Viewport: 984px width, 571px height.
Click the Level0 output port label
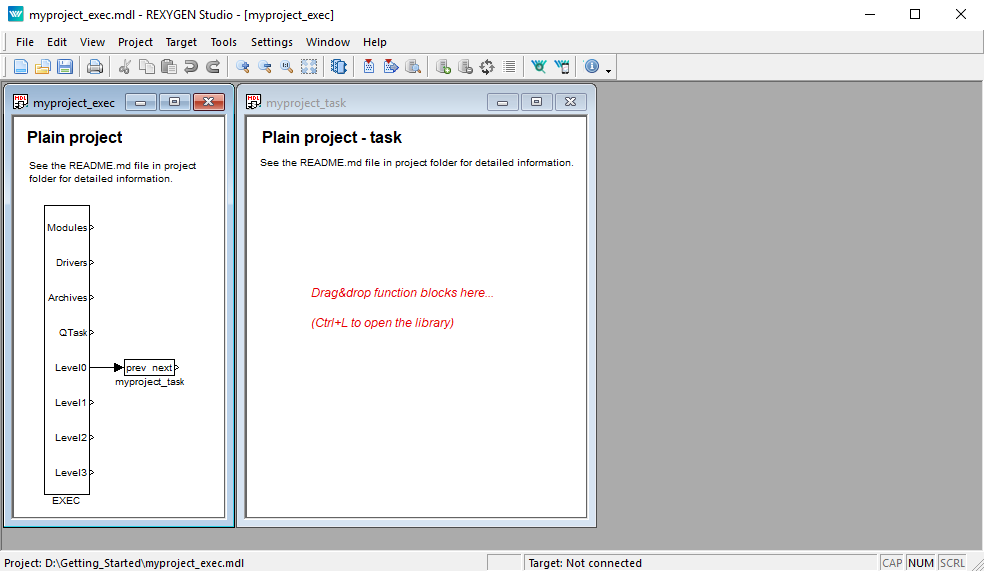71,368
